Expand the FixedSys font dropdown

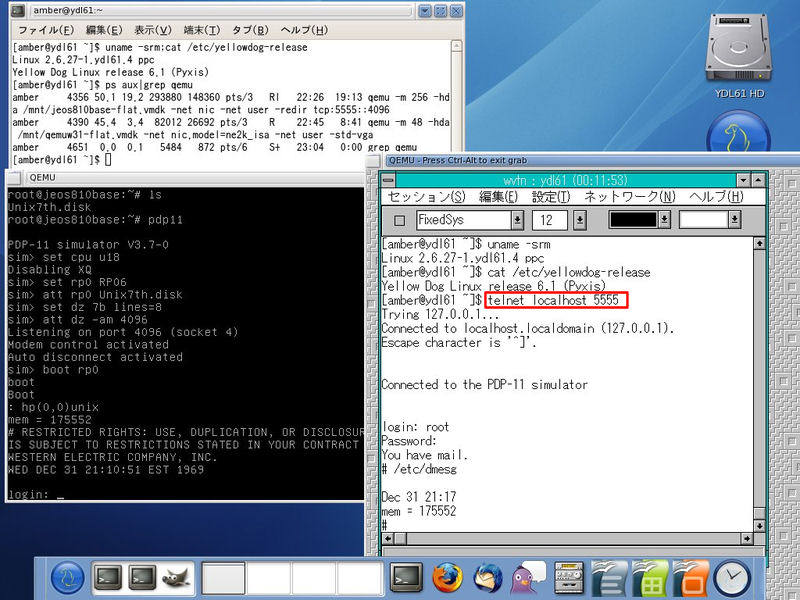click(517, 220)
